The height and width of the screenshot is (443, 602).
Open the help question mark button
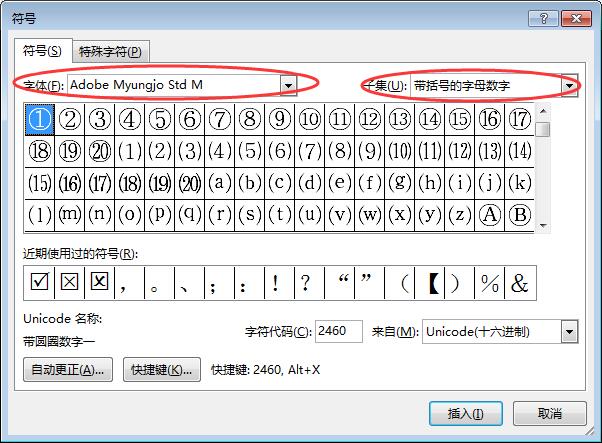tap(543, 18)
